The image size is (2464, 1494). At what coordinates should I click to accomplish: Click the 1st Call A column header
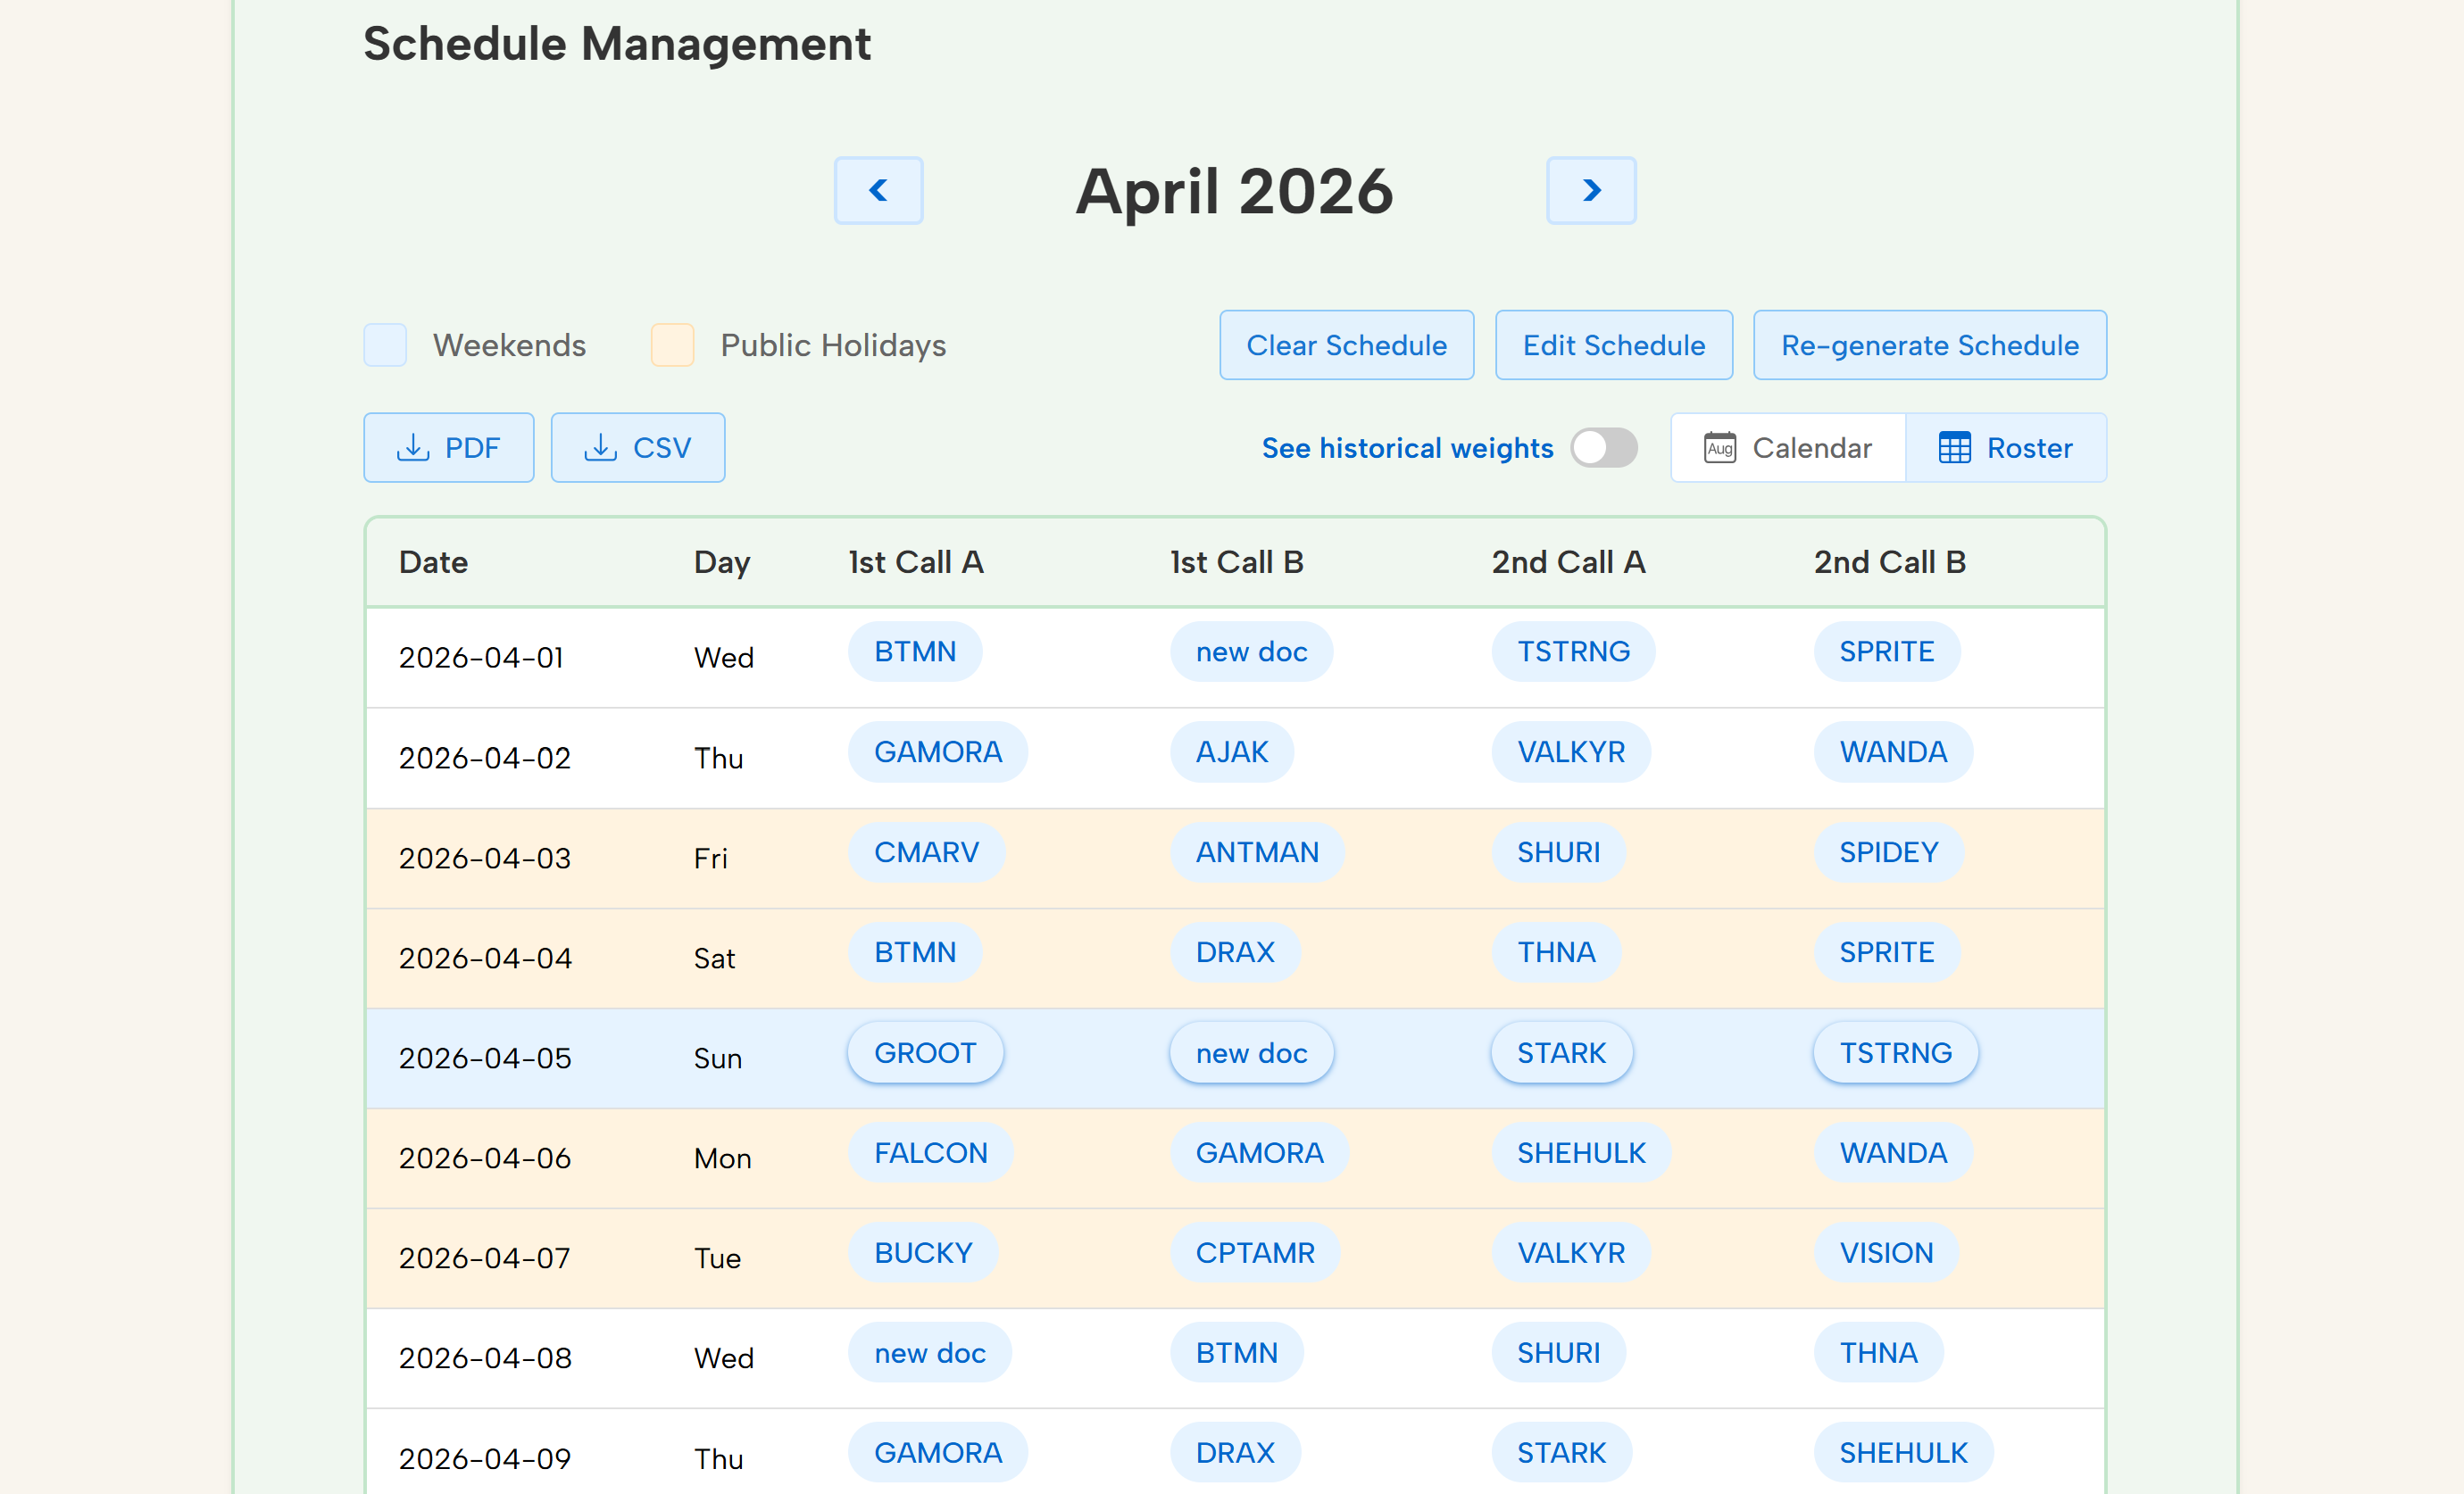914,562
